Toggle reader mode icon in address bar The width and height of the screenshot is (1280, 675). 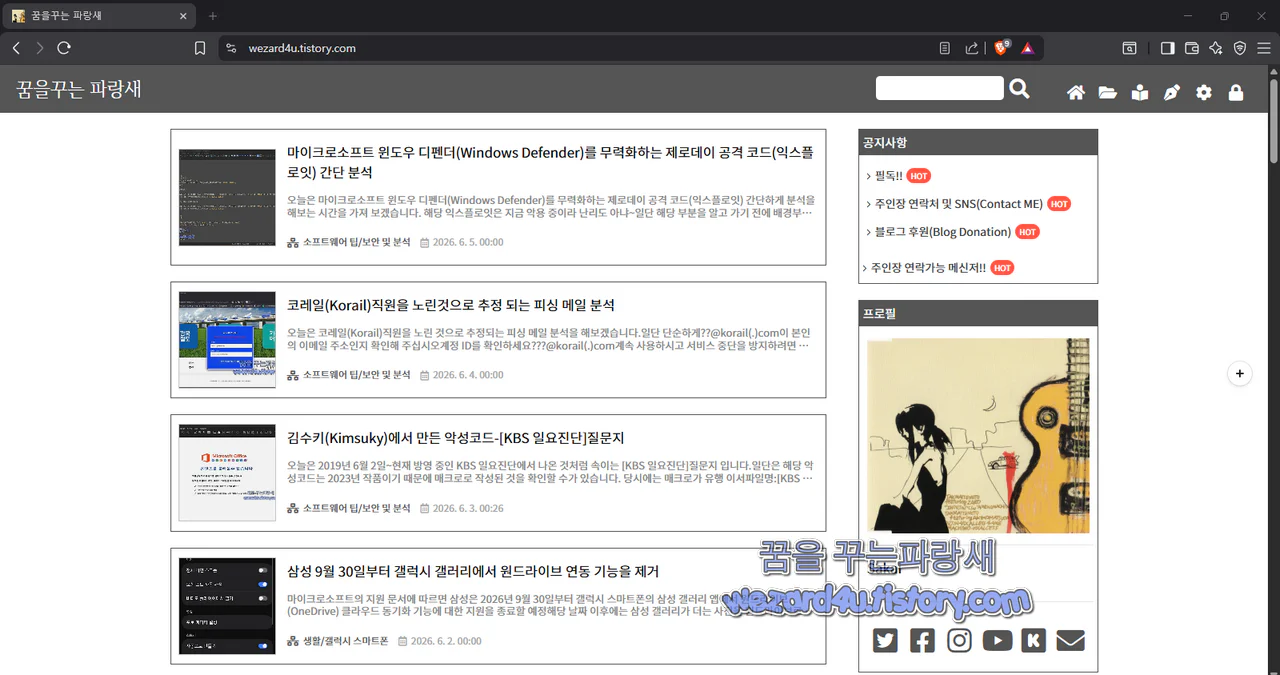coord(945,48)
